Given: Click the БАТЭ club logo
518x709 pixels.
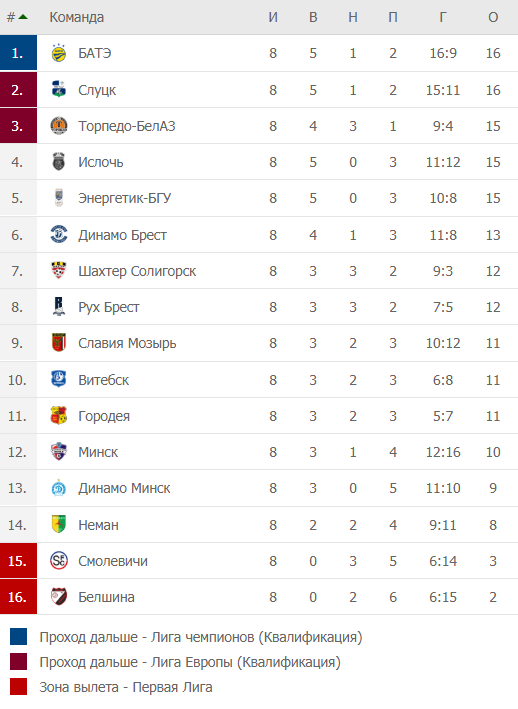Looking at the screenshot, I should pyautogui.click(x=59, y=53).
